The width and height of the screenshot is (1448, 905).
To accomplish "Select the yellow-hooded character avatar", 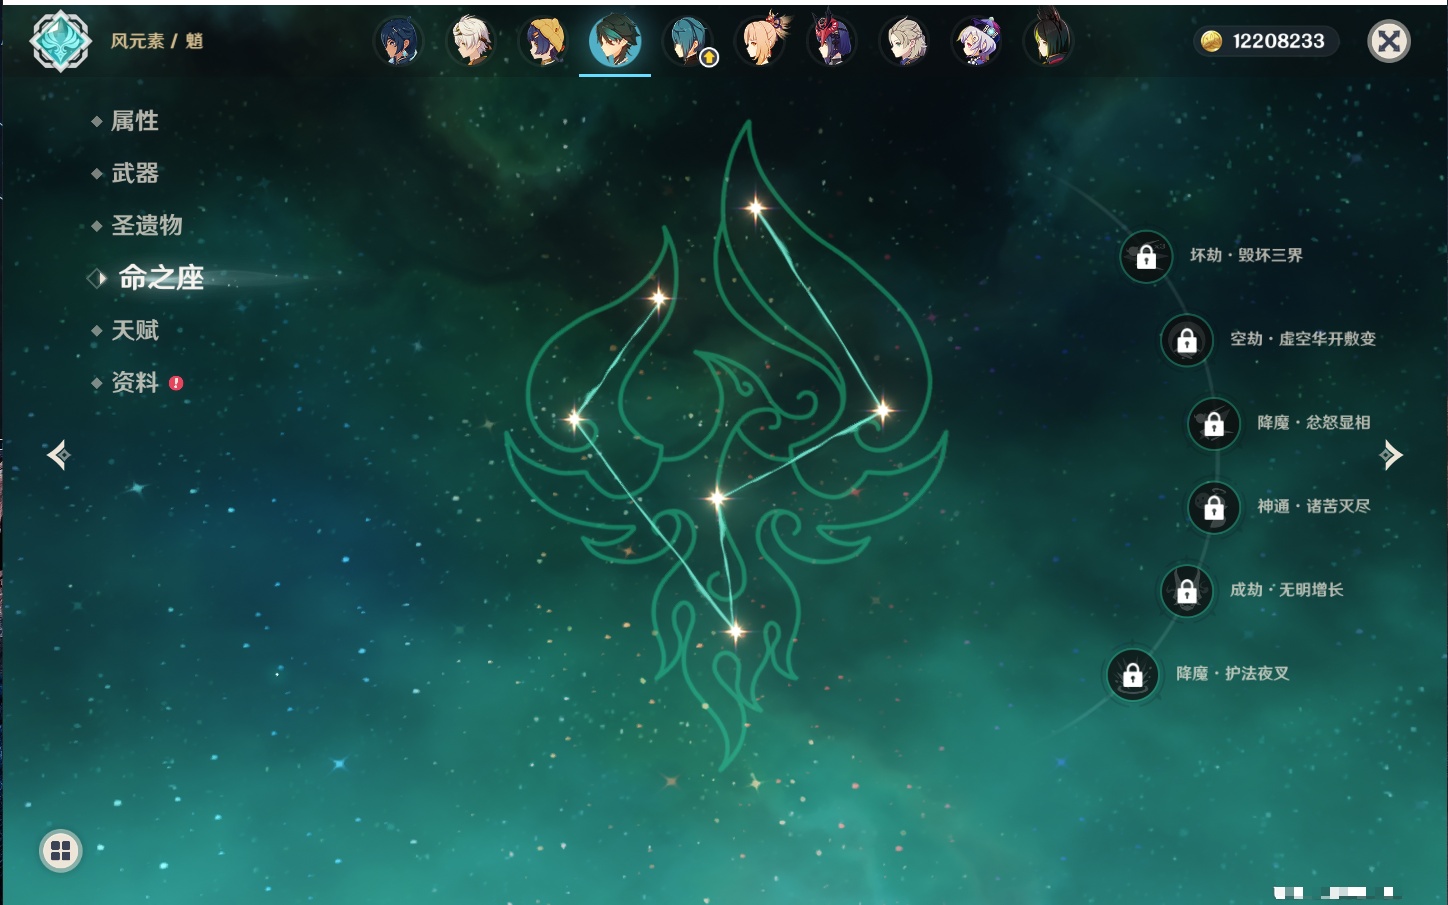I will [543, 42].
